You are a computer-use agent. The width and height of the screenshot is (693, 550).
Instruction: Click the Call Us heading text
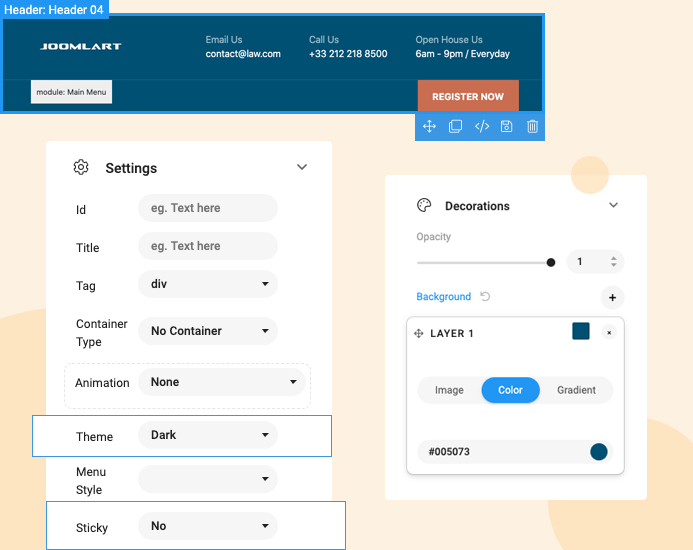[x=324, y=40]
